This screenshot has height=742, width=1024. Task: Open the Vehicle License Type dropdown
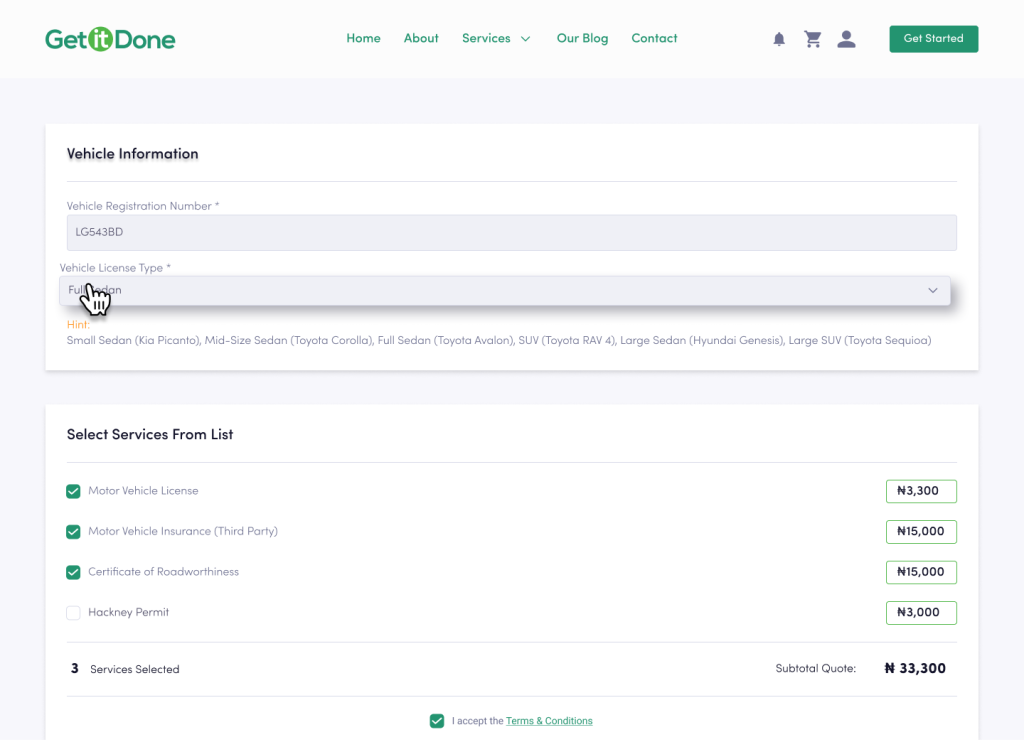click(504, 291)
